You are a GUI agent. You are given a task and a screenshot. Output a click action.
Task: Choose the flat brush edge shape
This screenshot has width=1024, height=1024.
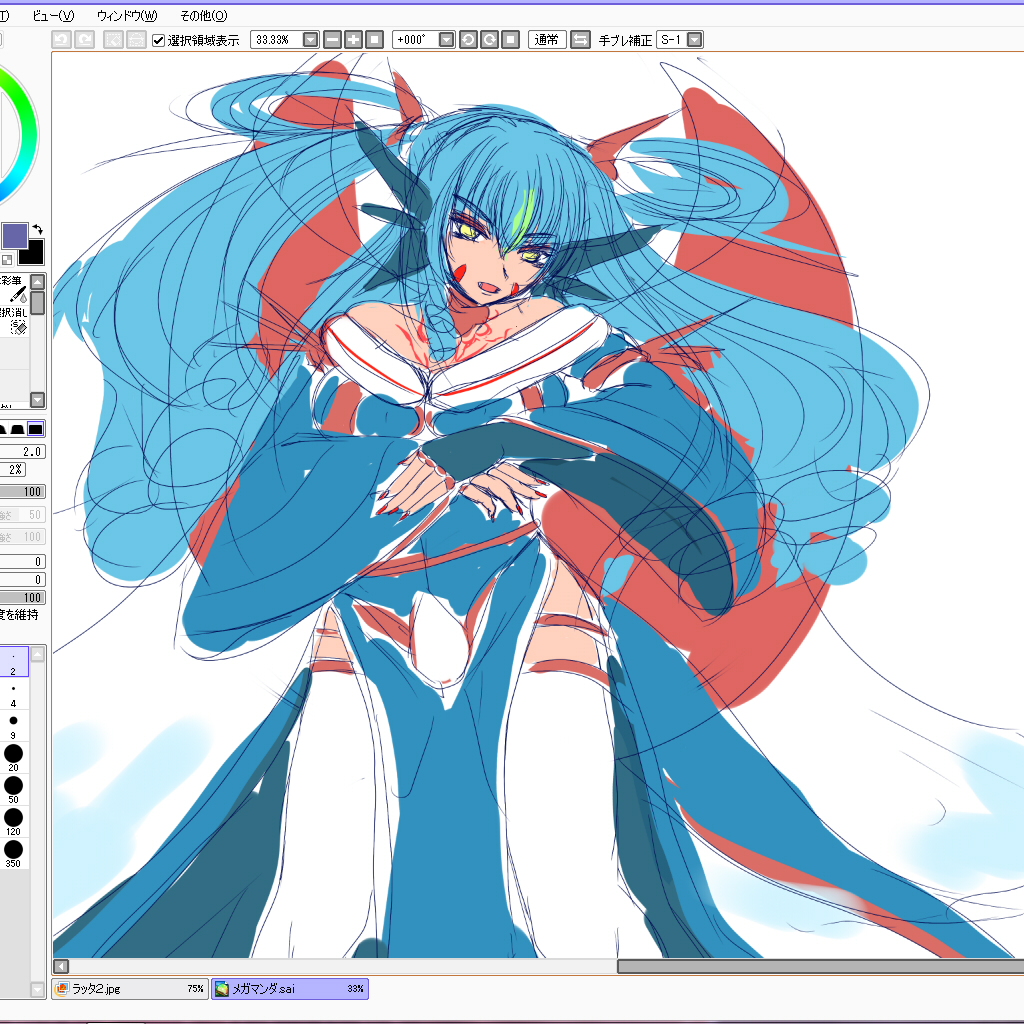click(36, 428)
